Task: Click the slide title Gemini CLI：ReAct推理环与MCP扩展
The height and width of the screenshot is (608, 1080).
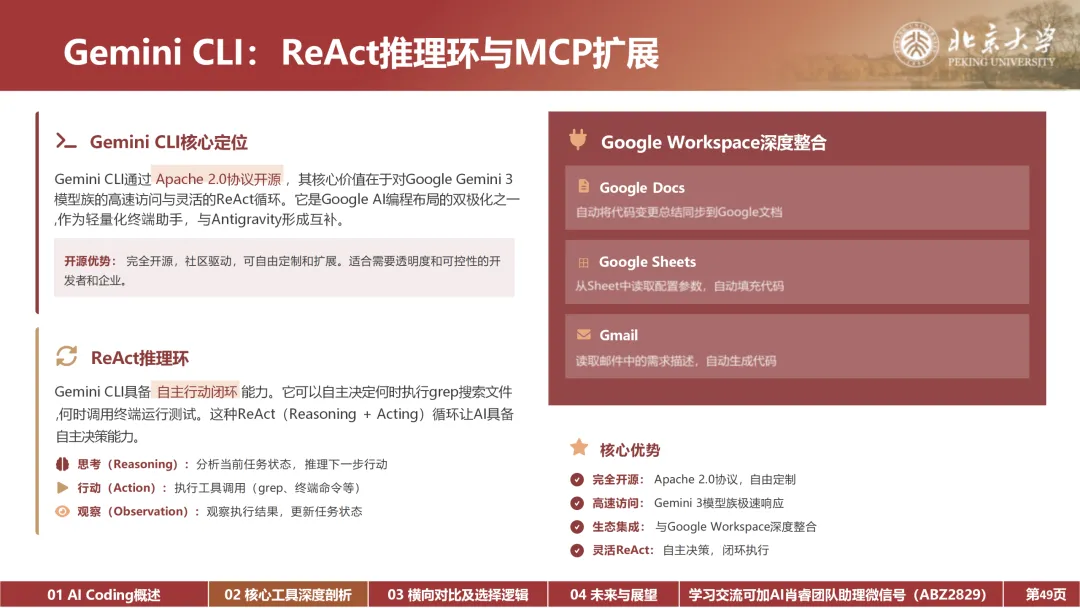Action: [x=361, y=52]
